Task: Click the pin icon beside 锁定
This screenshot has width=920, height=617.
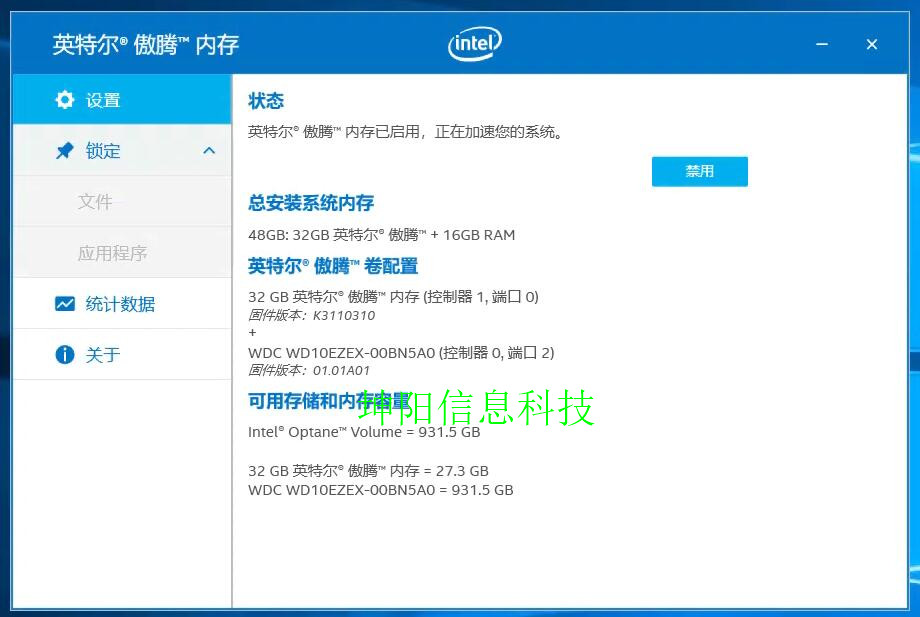Action: (65, 151)
